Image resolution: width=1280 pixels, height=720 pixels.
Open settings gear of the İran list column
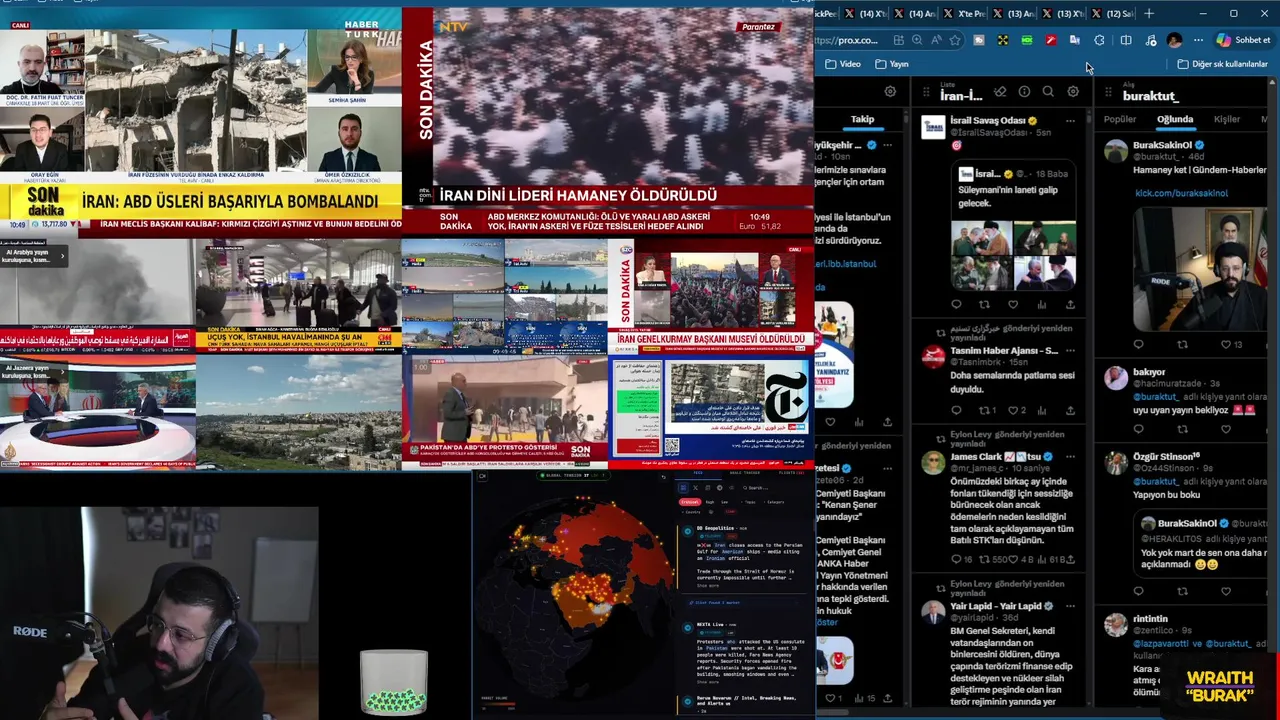[x=1073, y=92]
